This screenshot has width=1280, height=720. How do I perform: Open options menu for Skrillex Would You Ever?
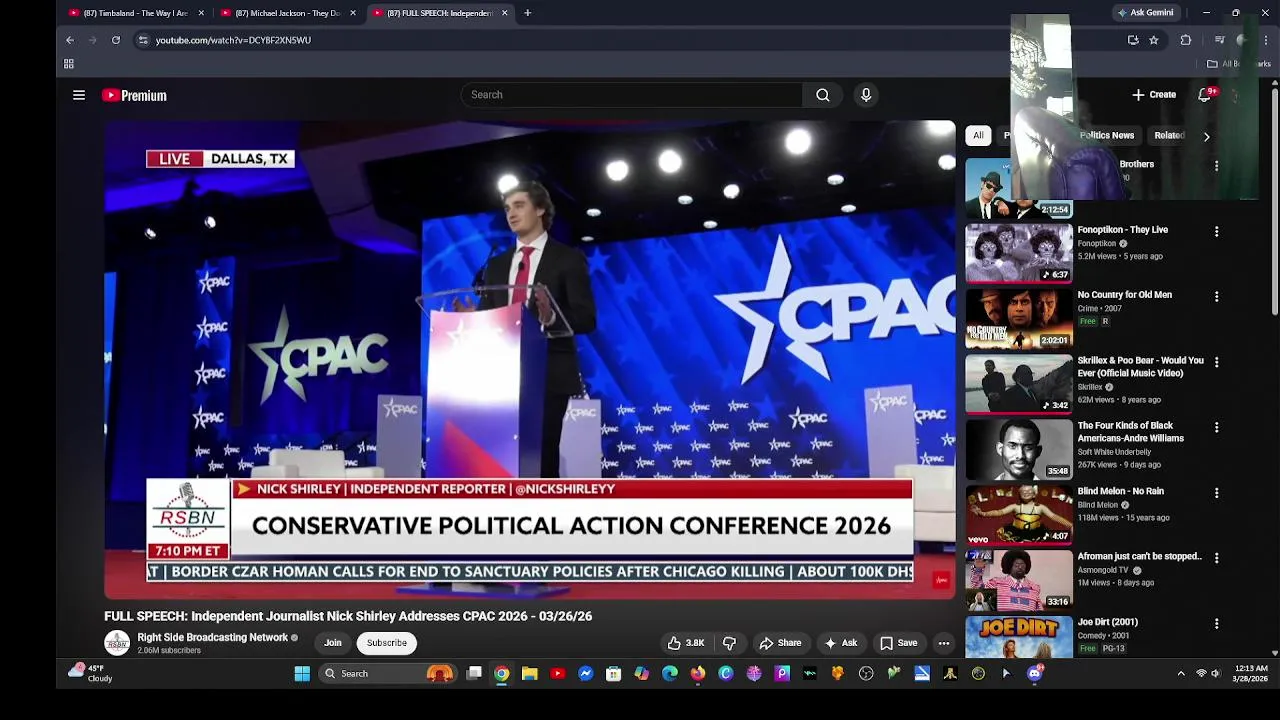coord(1216,362)
